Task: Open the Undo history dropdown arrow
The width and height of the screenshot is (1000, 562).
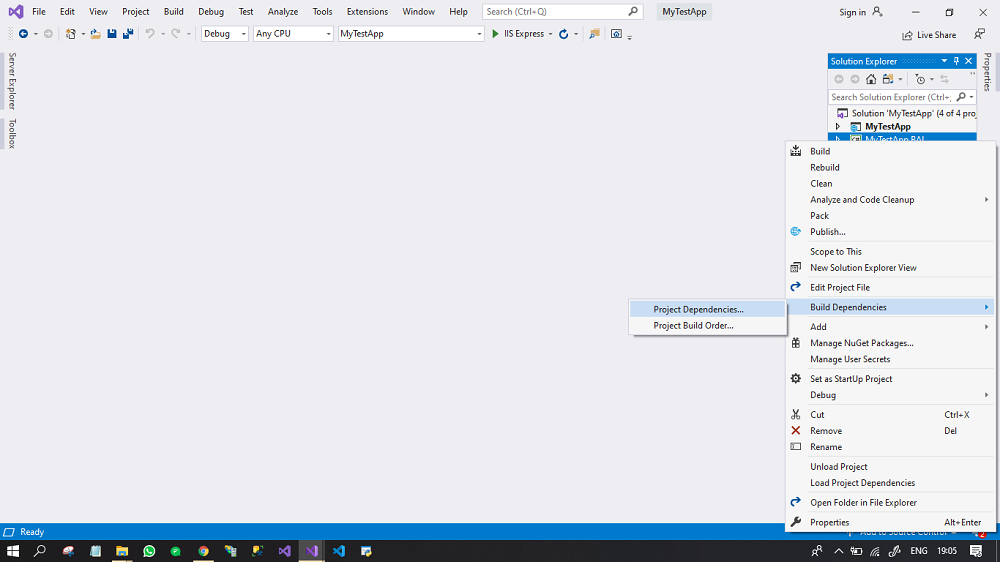Action: tap(163, 34)
